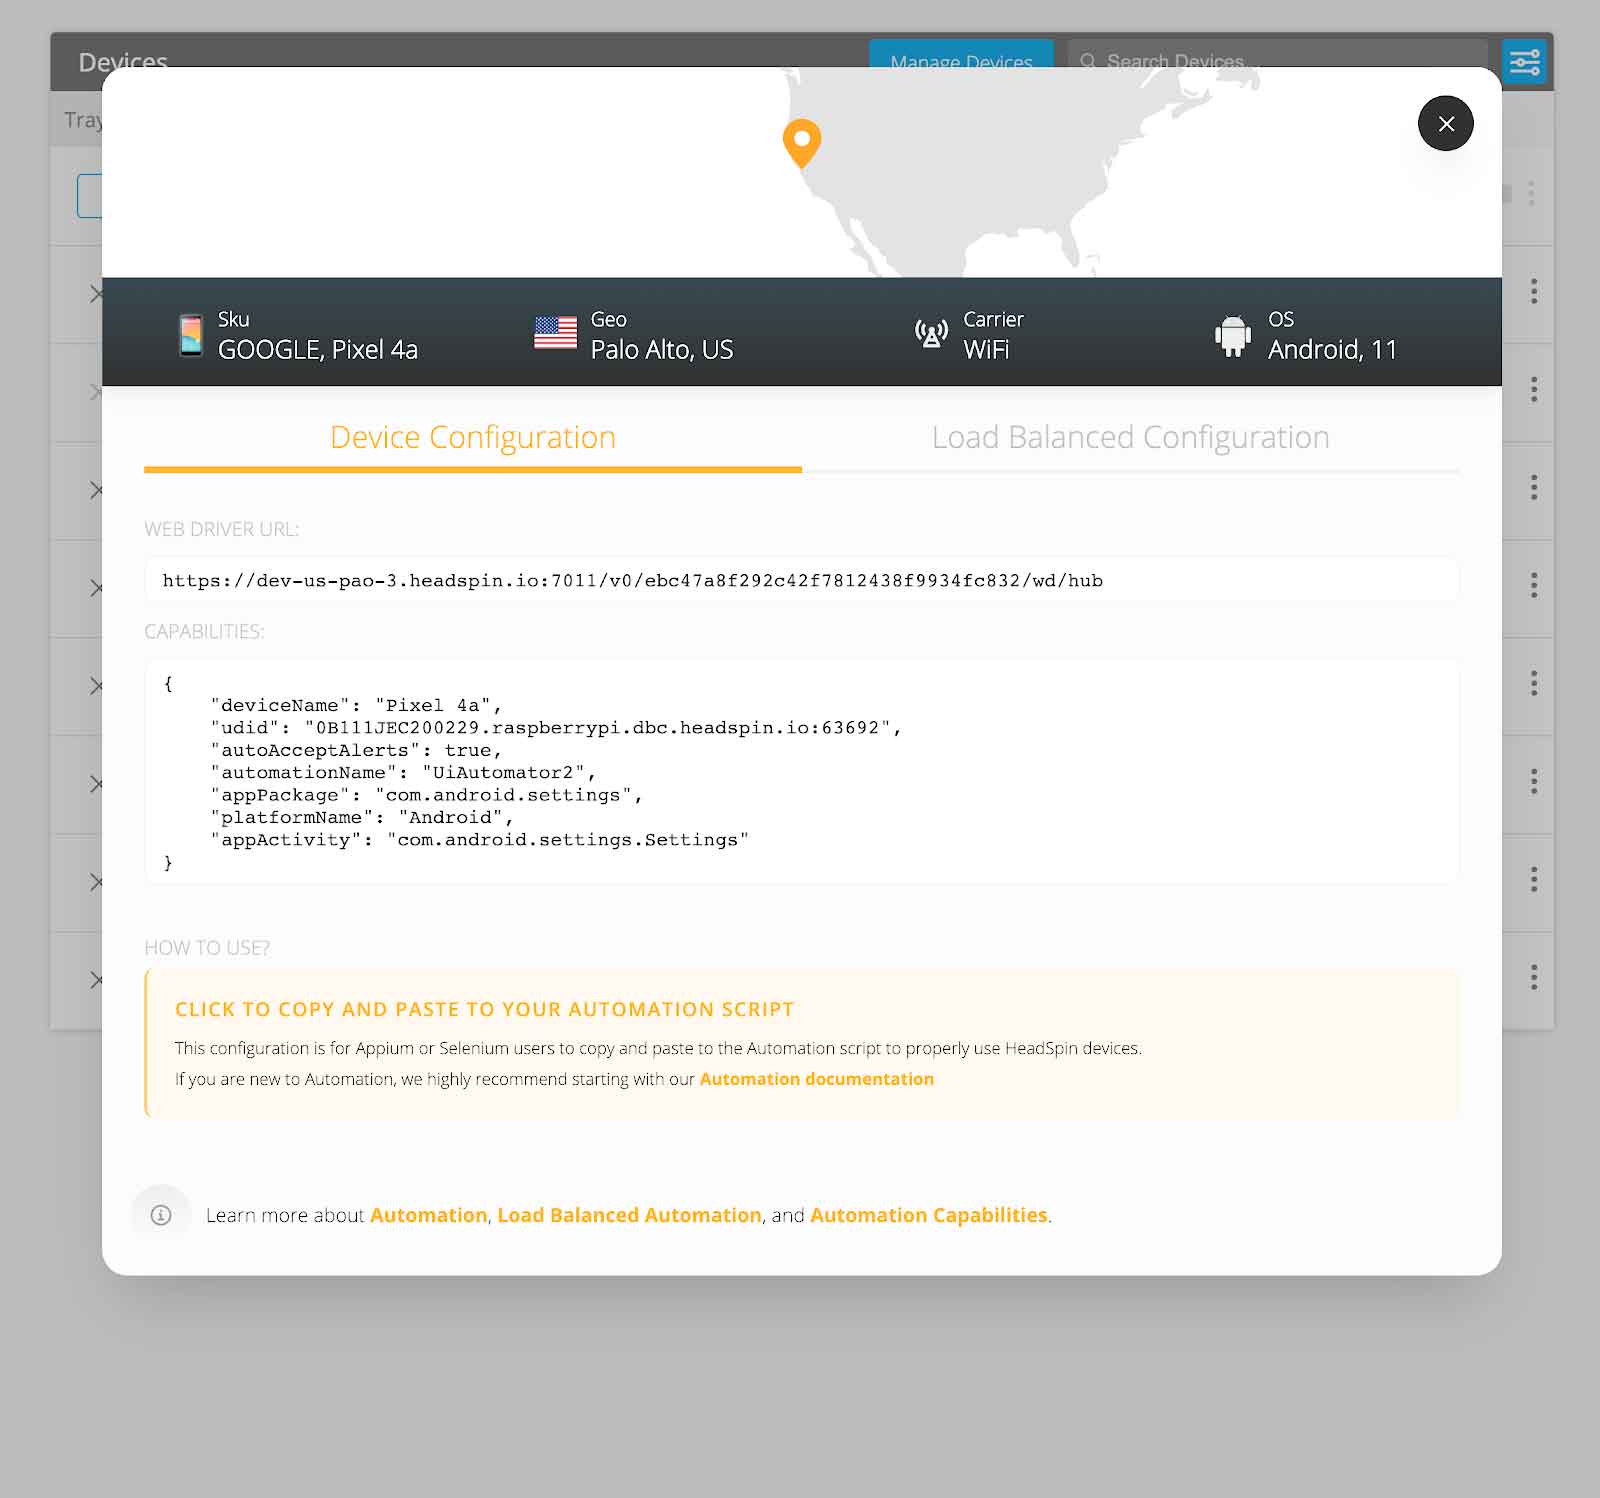Click the "GOOGLE, Pixel 4a" Sku value
The image size is (1600, 1498).
point(318,350)
